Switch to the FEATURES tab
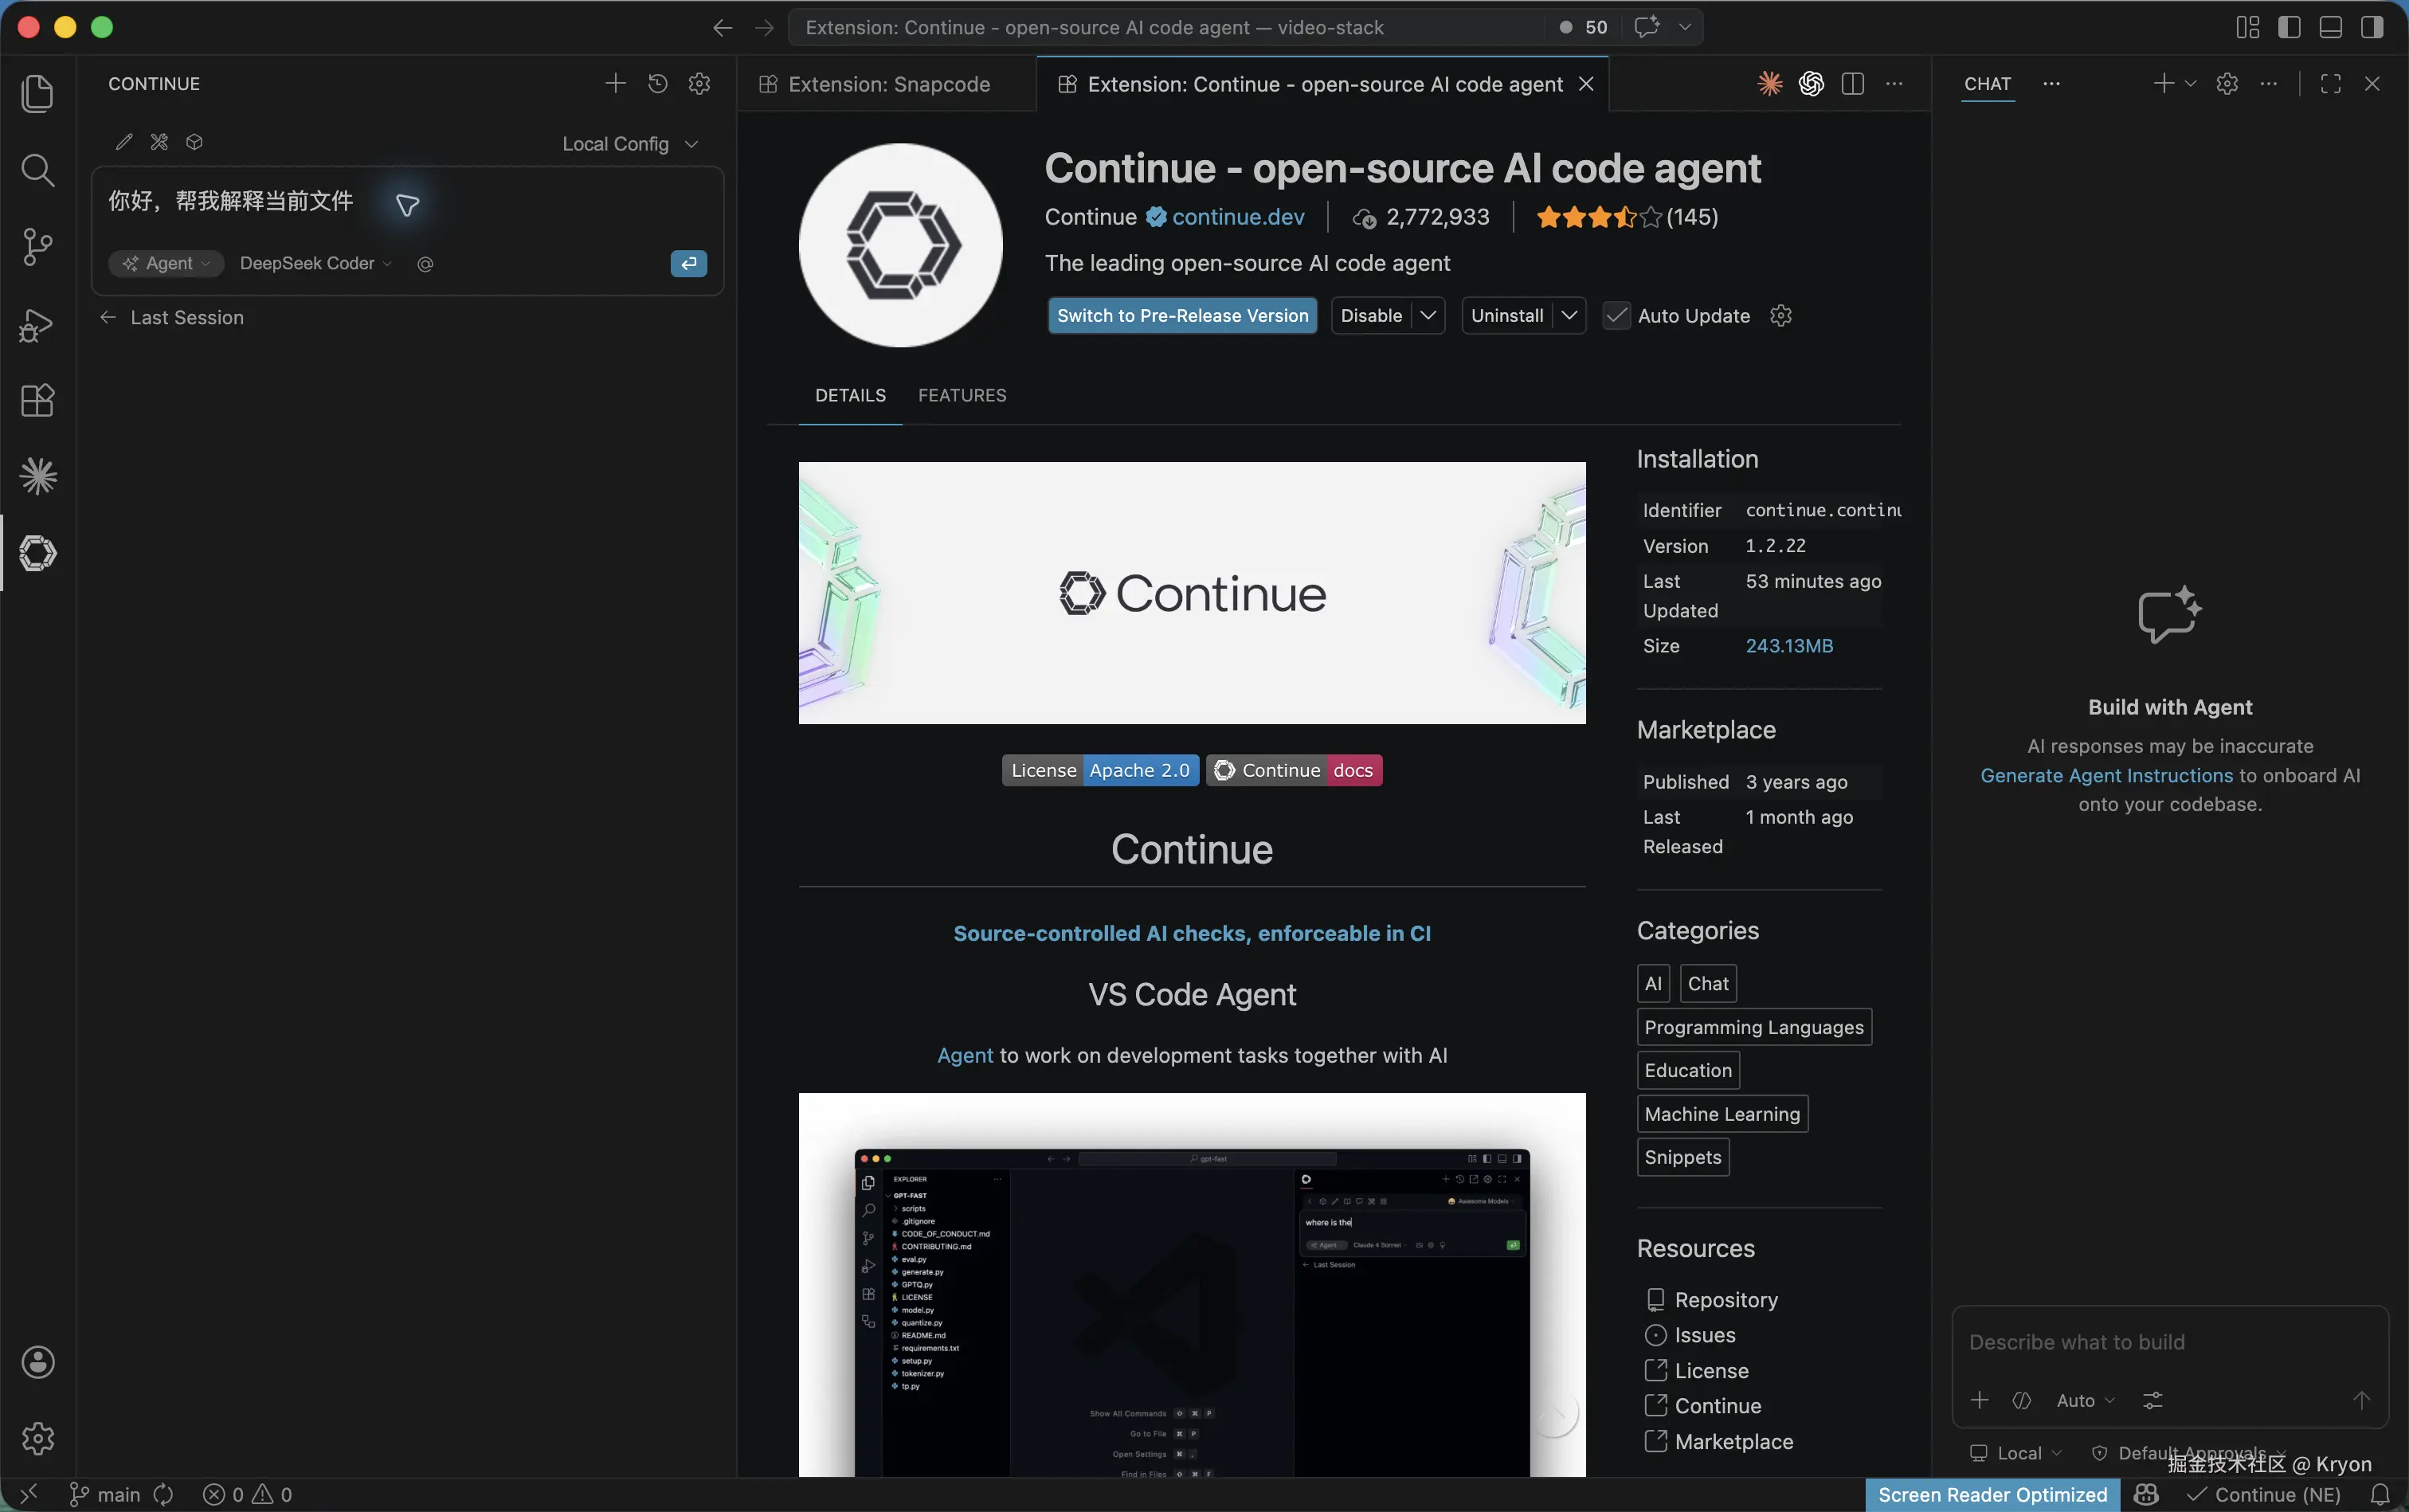Screen dimensions: 2409x1512 pyautogui.click(x=961, y=396)
